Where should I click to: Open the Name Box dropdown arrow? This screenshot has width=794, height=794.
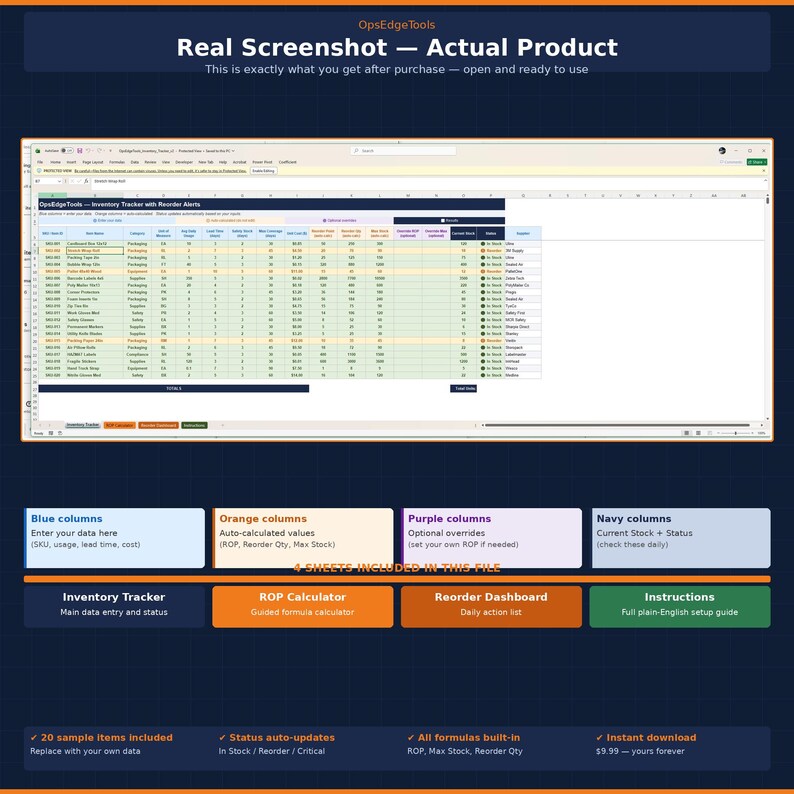point(59,181)
